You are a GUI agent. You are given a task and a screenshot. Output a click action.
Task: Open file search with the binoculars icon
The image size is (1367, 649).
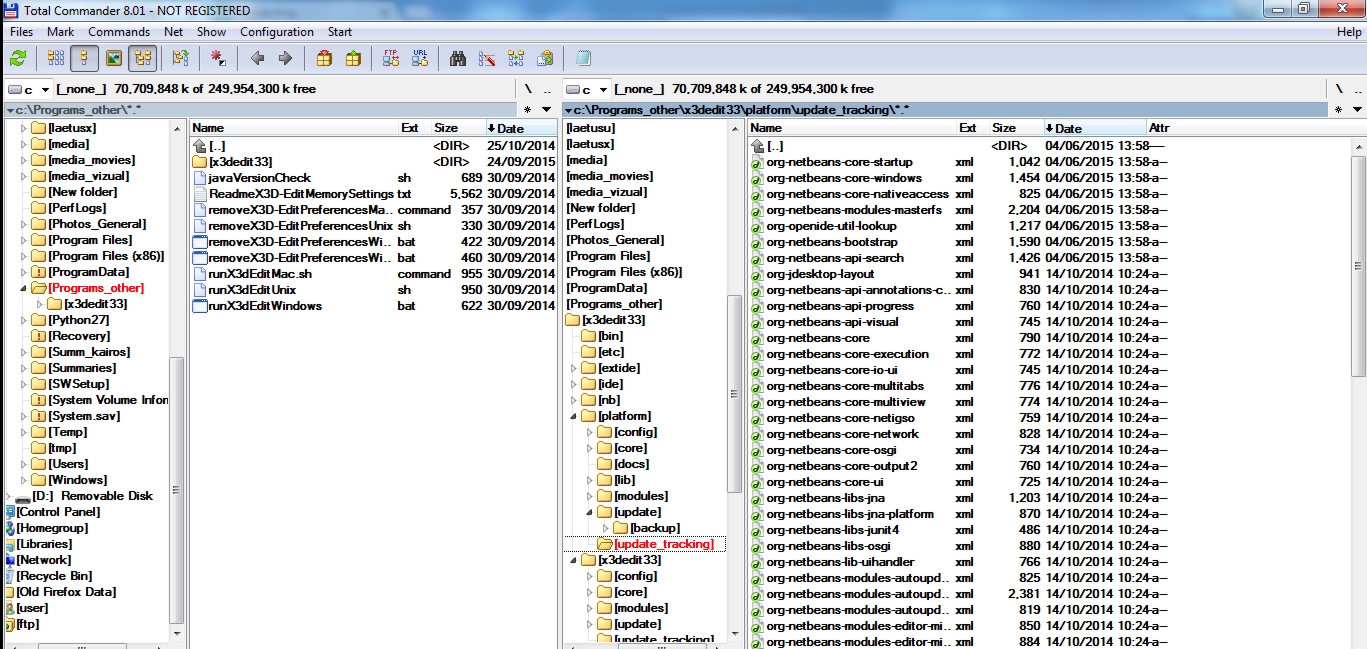(x=458, y=58)
